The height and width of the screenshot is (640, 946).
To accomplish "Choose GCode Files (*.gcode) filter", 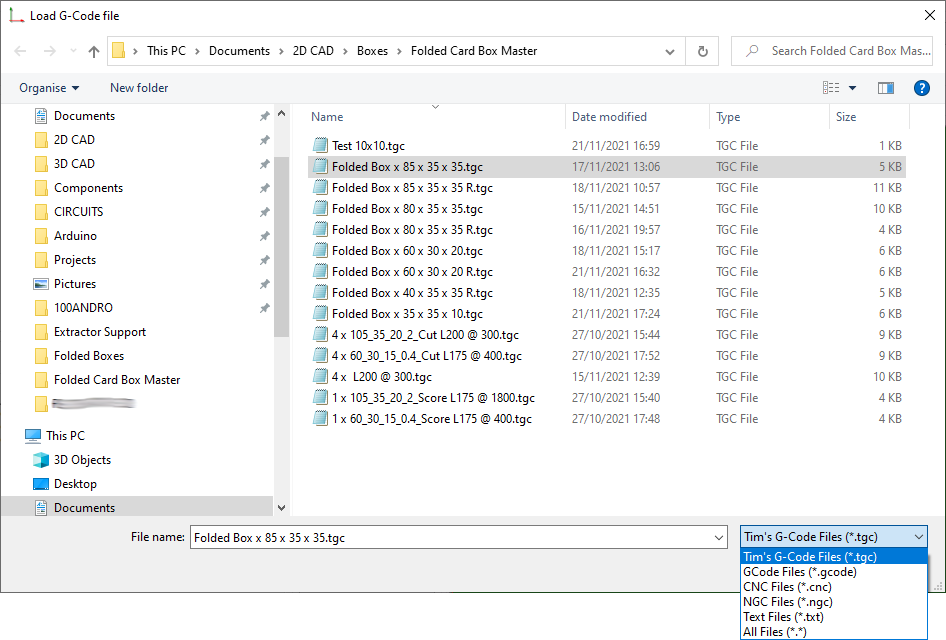I will coord(834,572).
